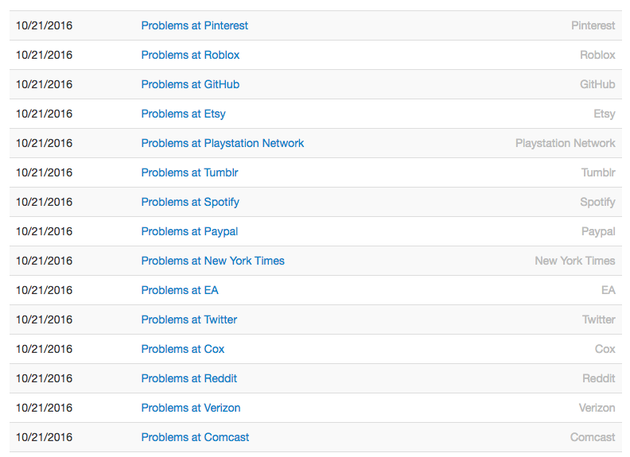Image resolution: width=630 pixels, height=457 pixels.
Task: Open the Problems at Spotify link
Action: point(190,202)
